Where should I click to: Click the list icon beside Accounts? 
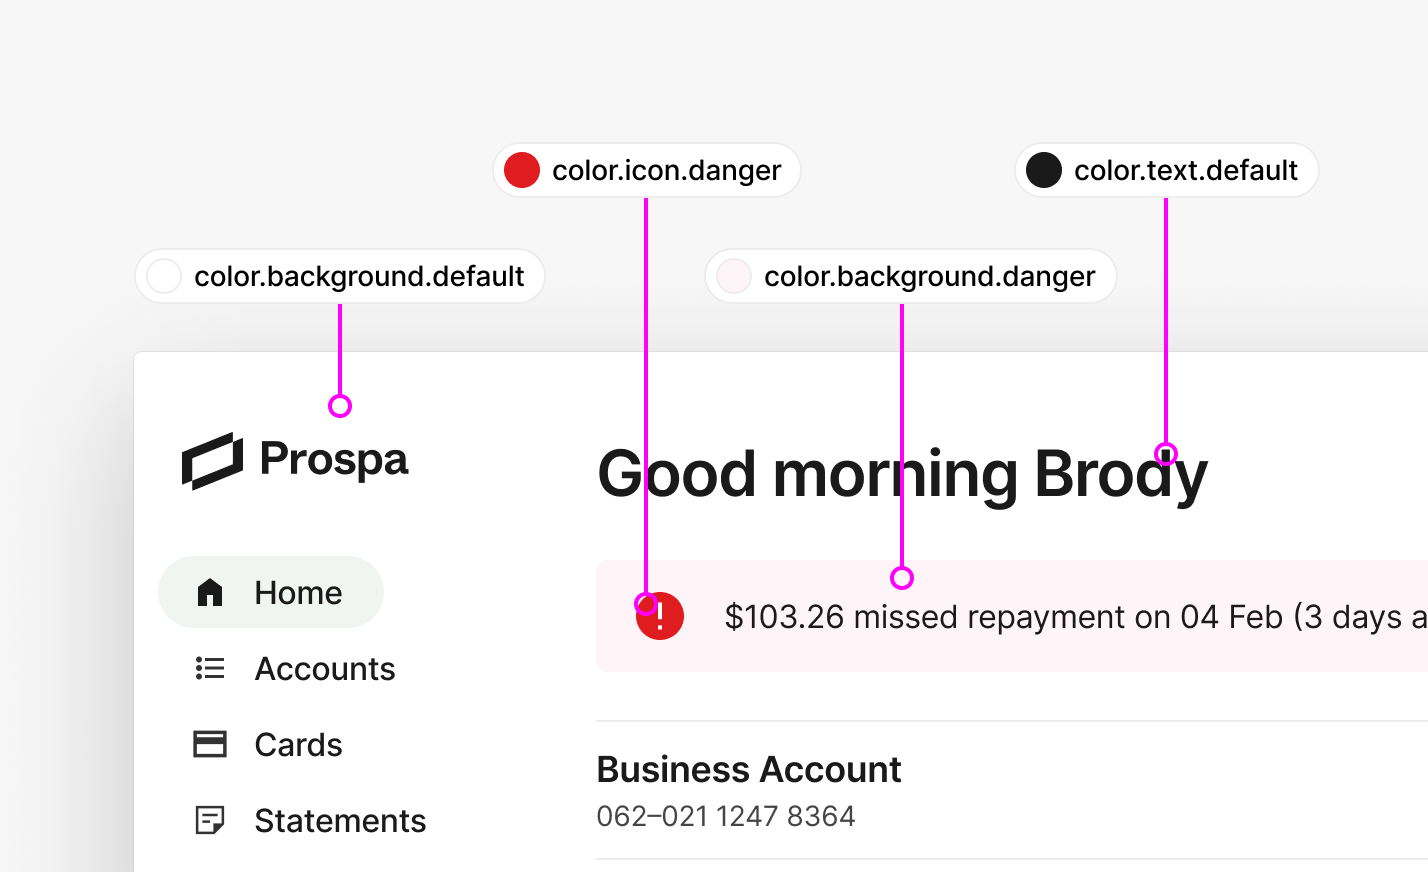pos(210,668)
